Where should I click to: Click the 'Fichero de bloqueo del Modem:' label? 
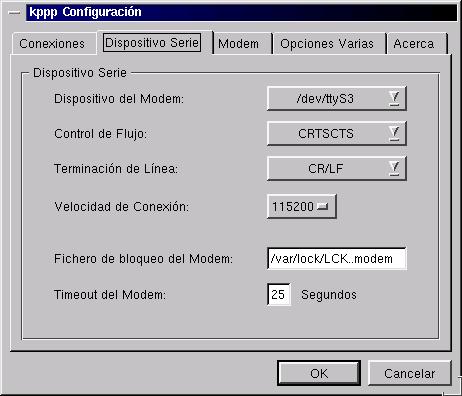(143, 259)
